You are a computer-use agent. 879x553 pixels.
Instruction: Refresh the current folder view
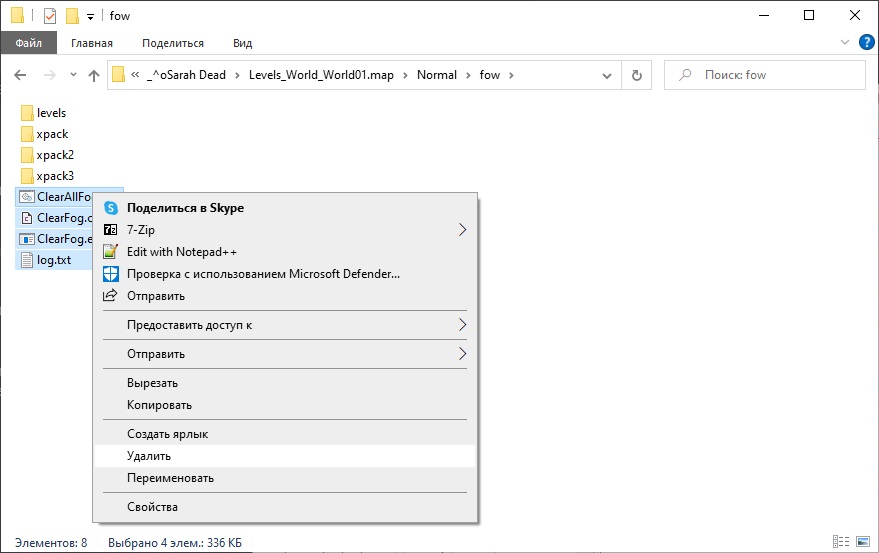pos(636,75)
